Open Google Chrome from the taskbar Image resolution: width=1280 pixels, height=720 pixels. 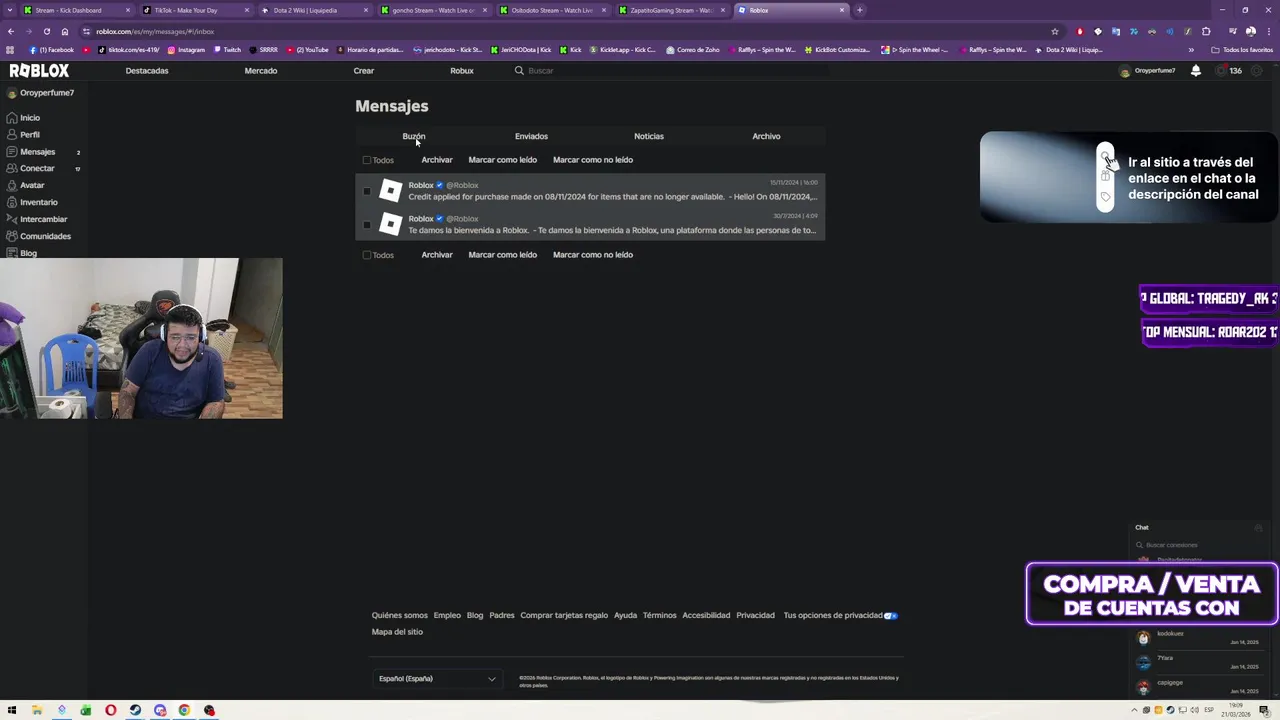coord(184,711)
